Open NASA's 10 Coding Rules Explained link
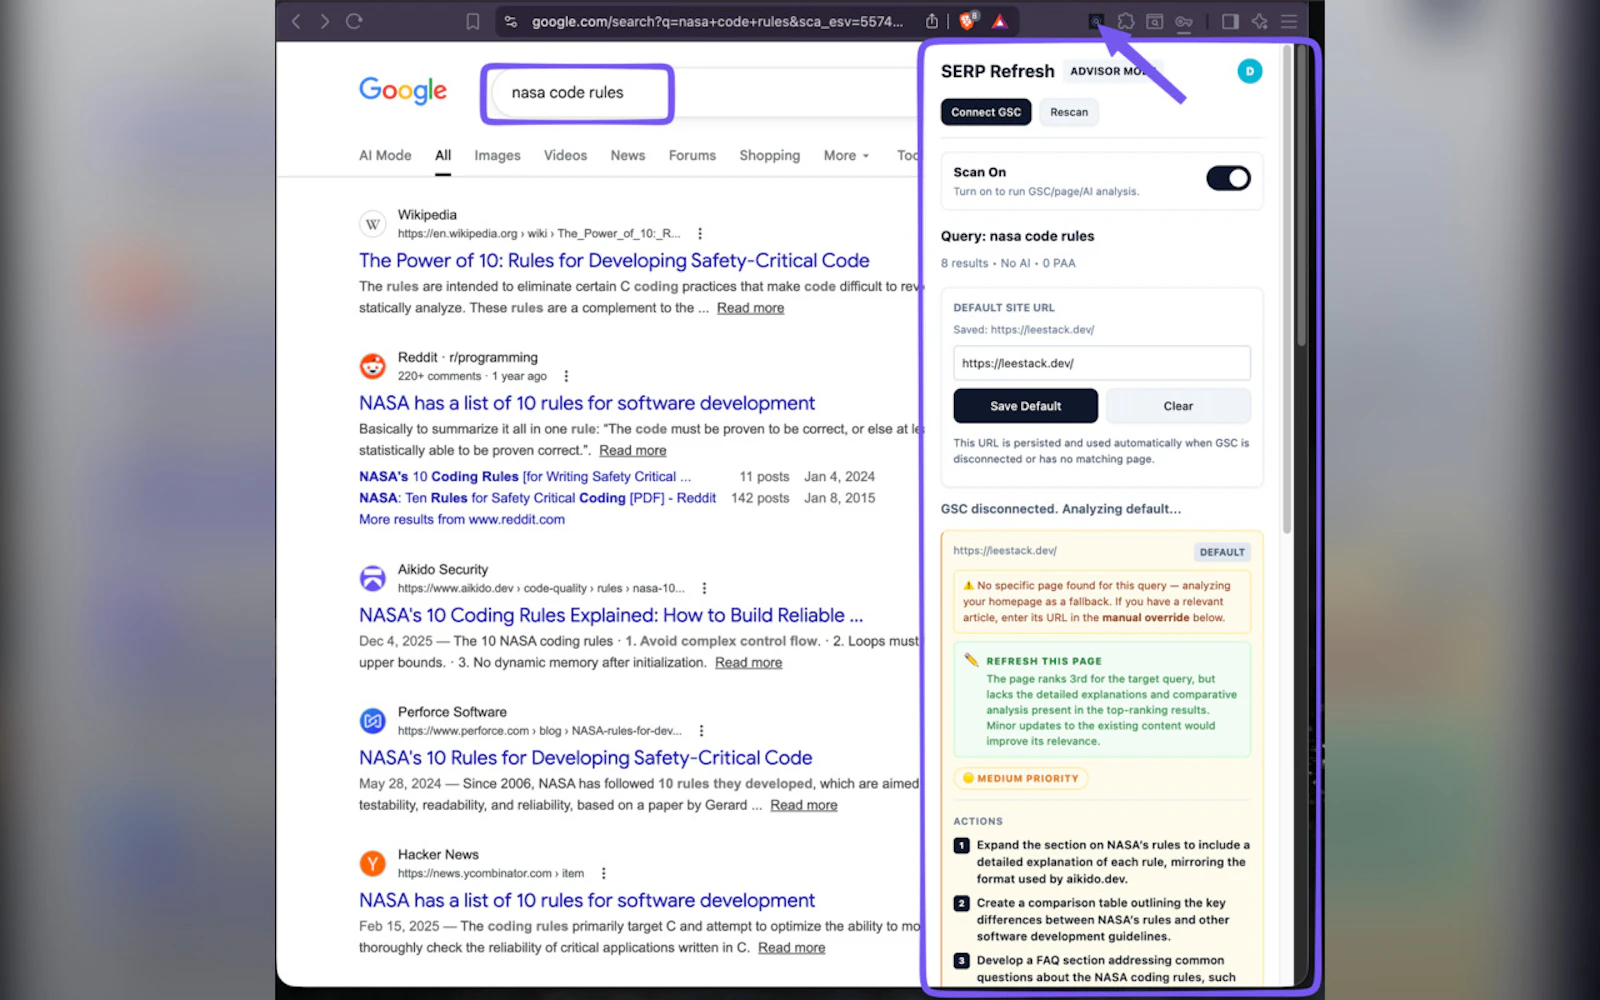The image size is (1600, 1000). [x=611, y=615]
